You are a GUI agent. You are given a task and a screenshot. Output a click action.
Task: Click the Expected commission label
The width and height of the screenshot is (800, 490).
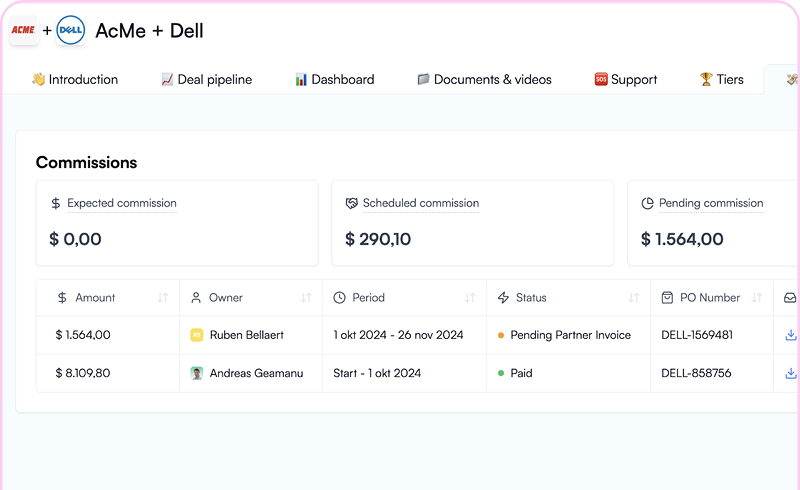pyautogui.click(x=122, y=203)
